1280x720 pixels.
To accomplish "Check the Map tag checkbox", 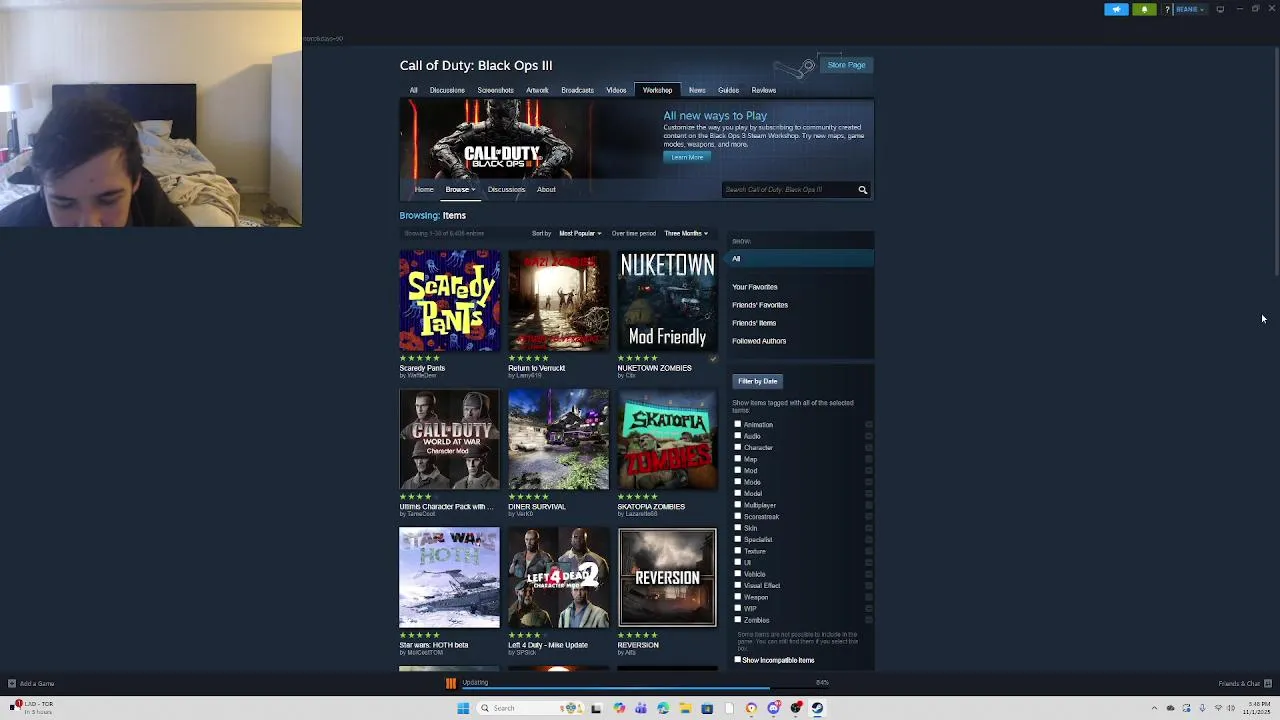I will pos(738,459).
